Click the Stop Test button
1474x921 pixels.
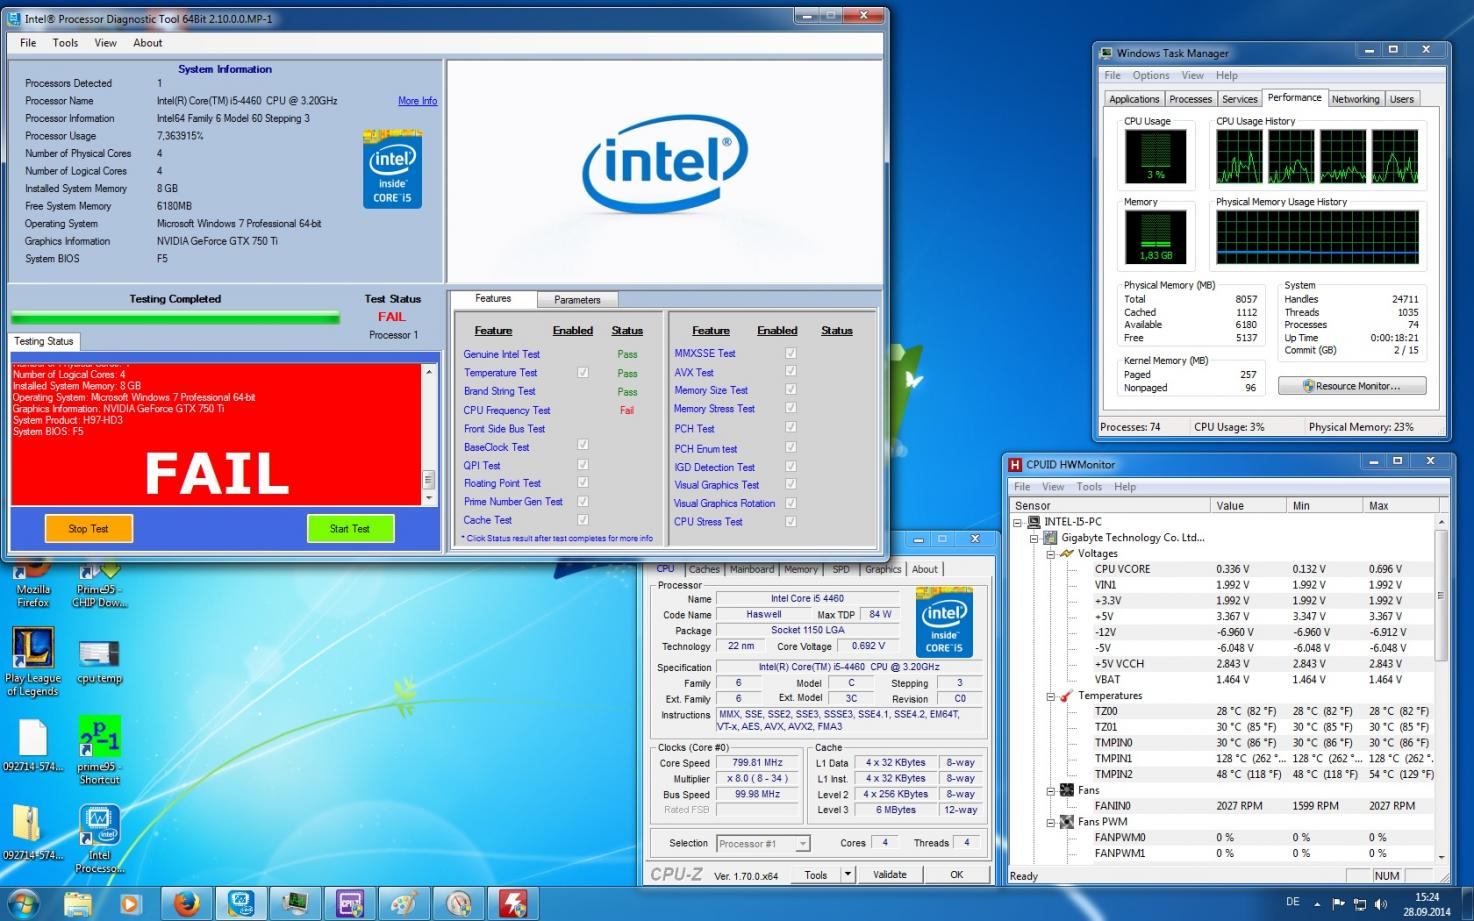tap(89, 528)
